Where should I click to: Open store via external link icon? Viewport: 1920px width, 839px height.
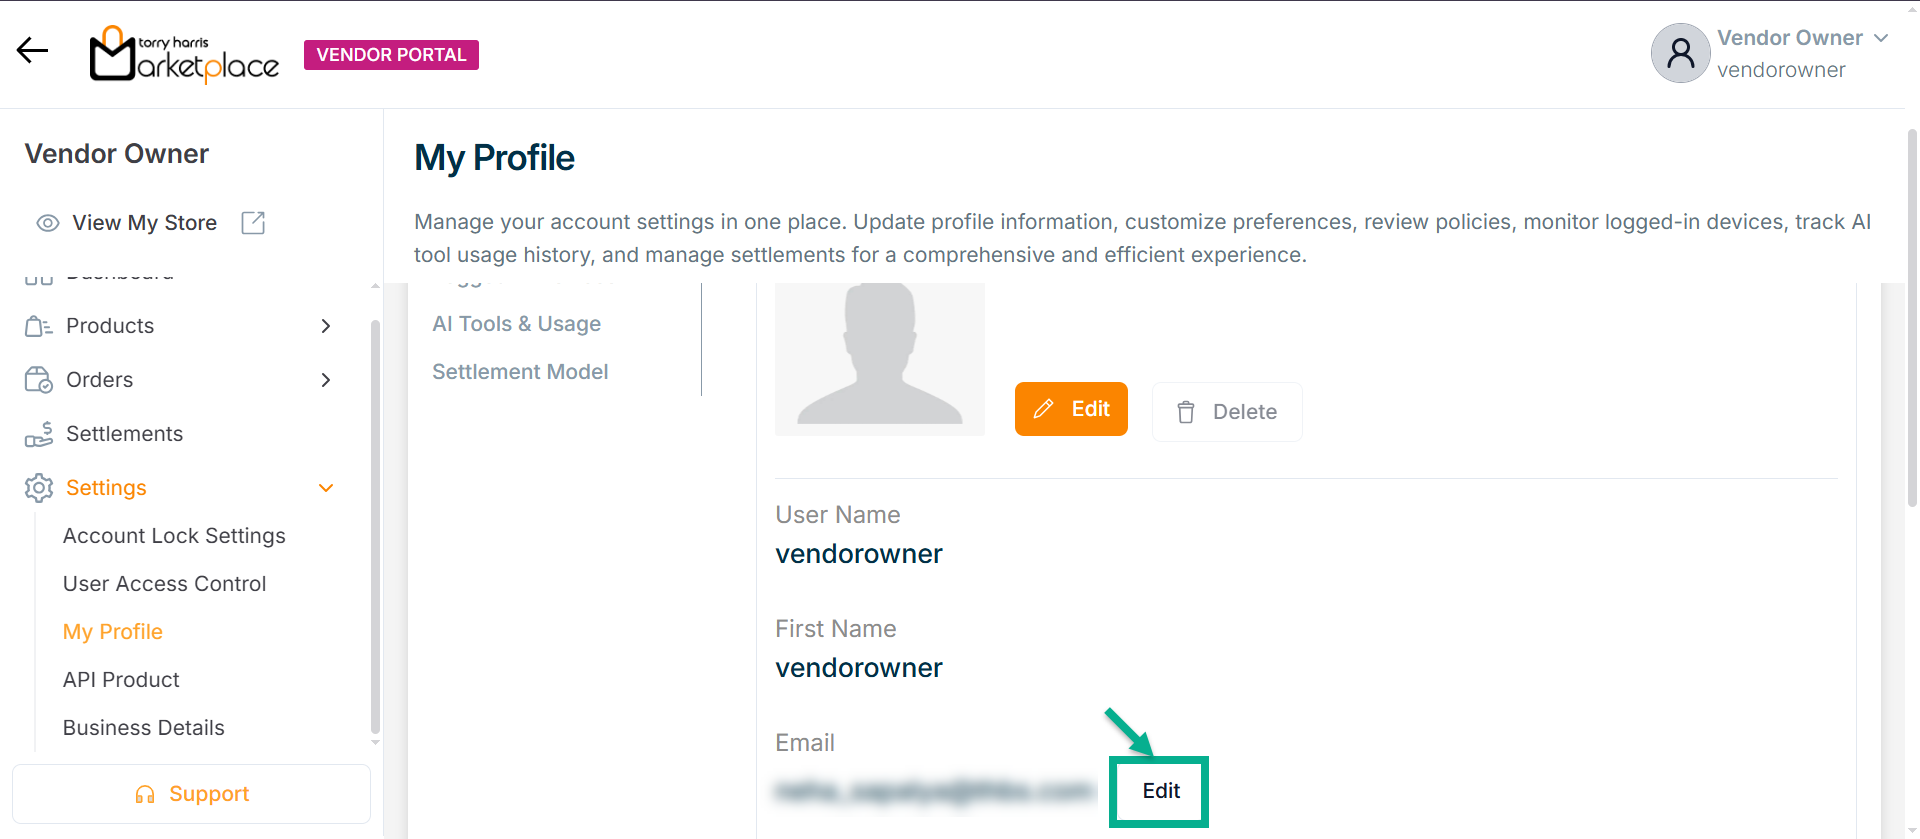point(253,223)
